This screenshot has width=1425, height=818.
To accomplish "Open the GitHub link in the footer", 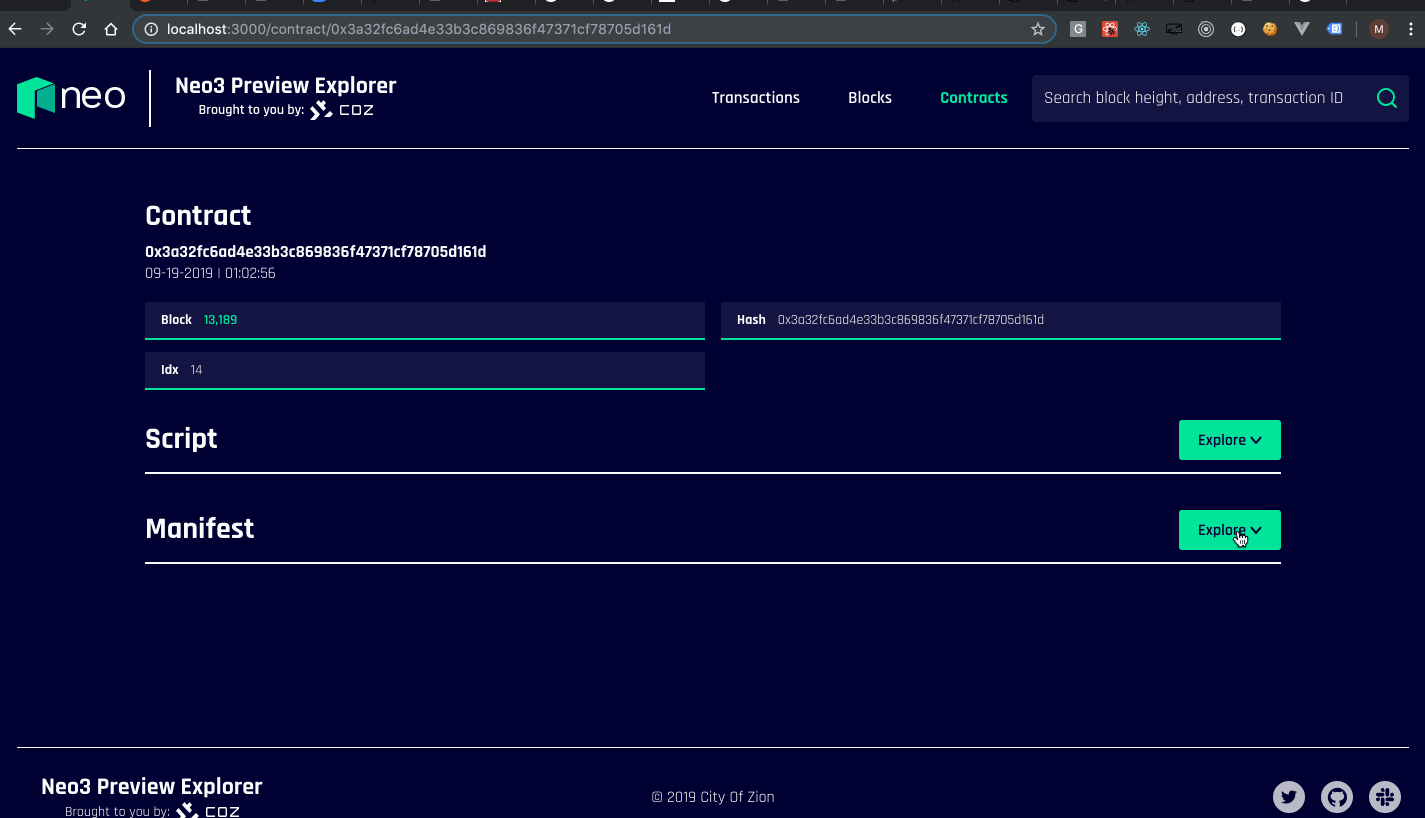I will 1337,797.
